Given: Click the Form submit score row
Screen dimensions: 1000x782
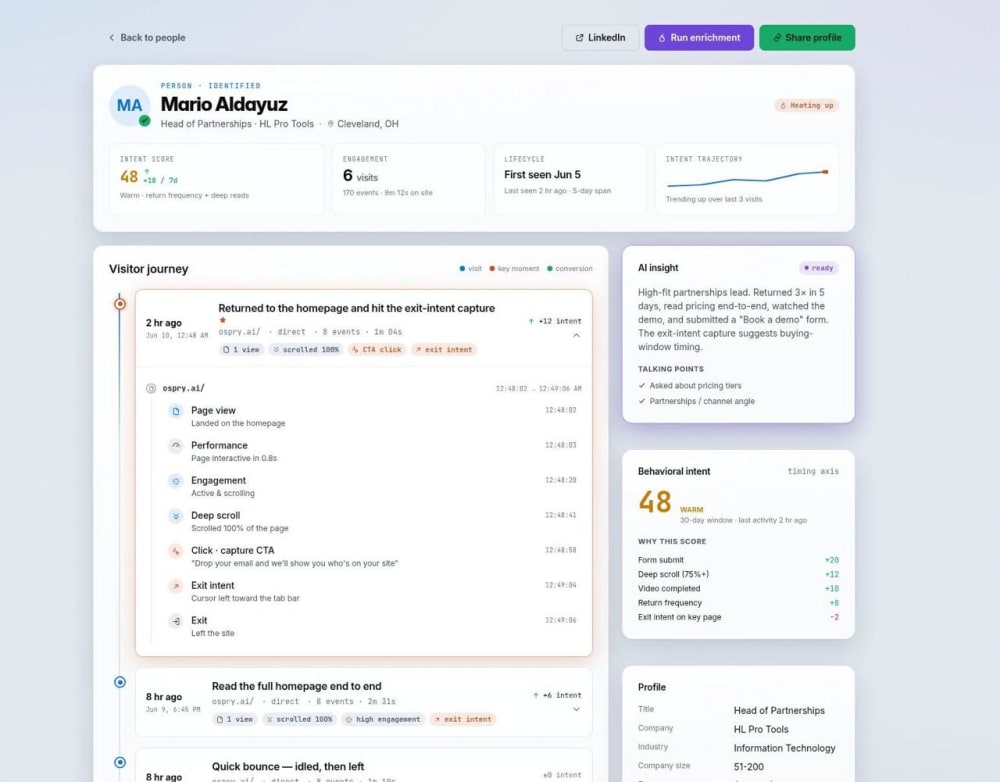Looking at the screenshot, I should [739, 560].
